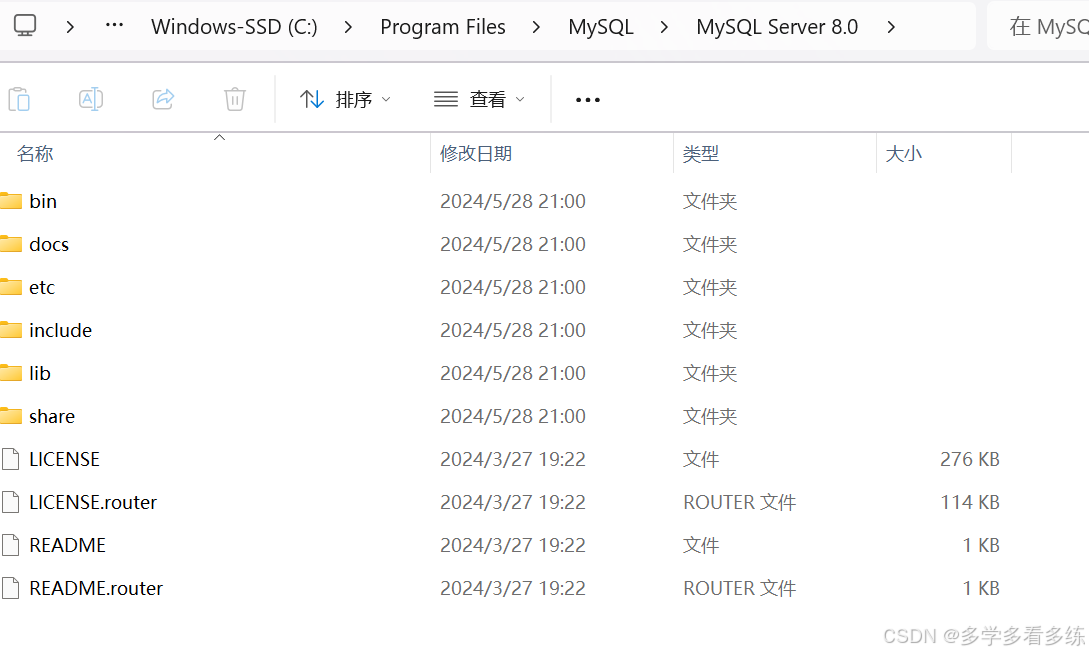Sort by 大小 column header
Screen dimensions: 1089x653
point(904,154)
